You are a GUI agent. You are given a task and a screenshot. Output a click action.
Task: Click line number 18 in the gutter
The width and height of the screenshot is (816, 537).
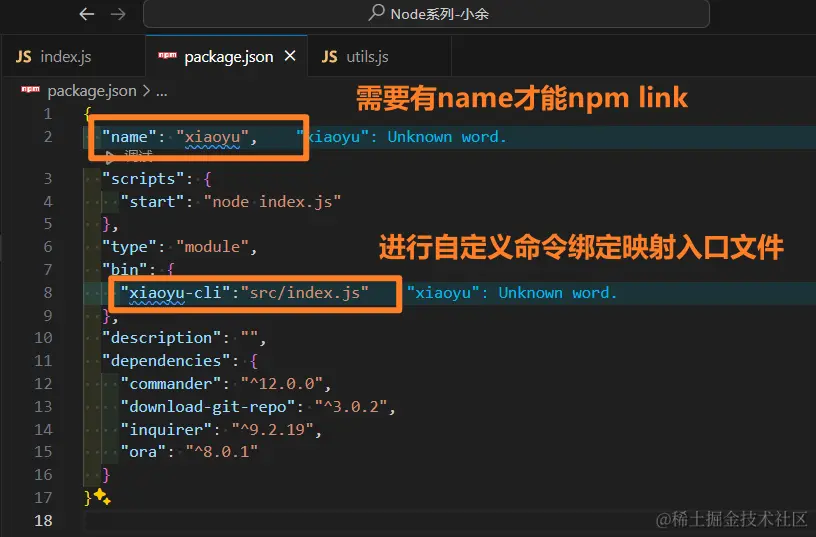click(x=43, y=520)
